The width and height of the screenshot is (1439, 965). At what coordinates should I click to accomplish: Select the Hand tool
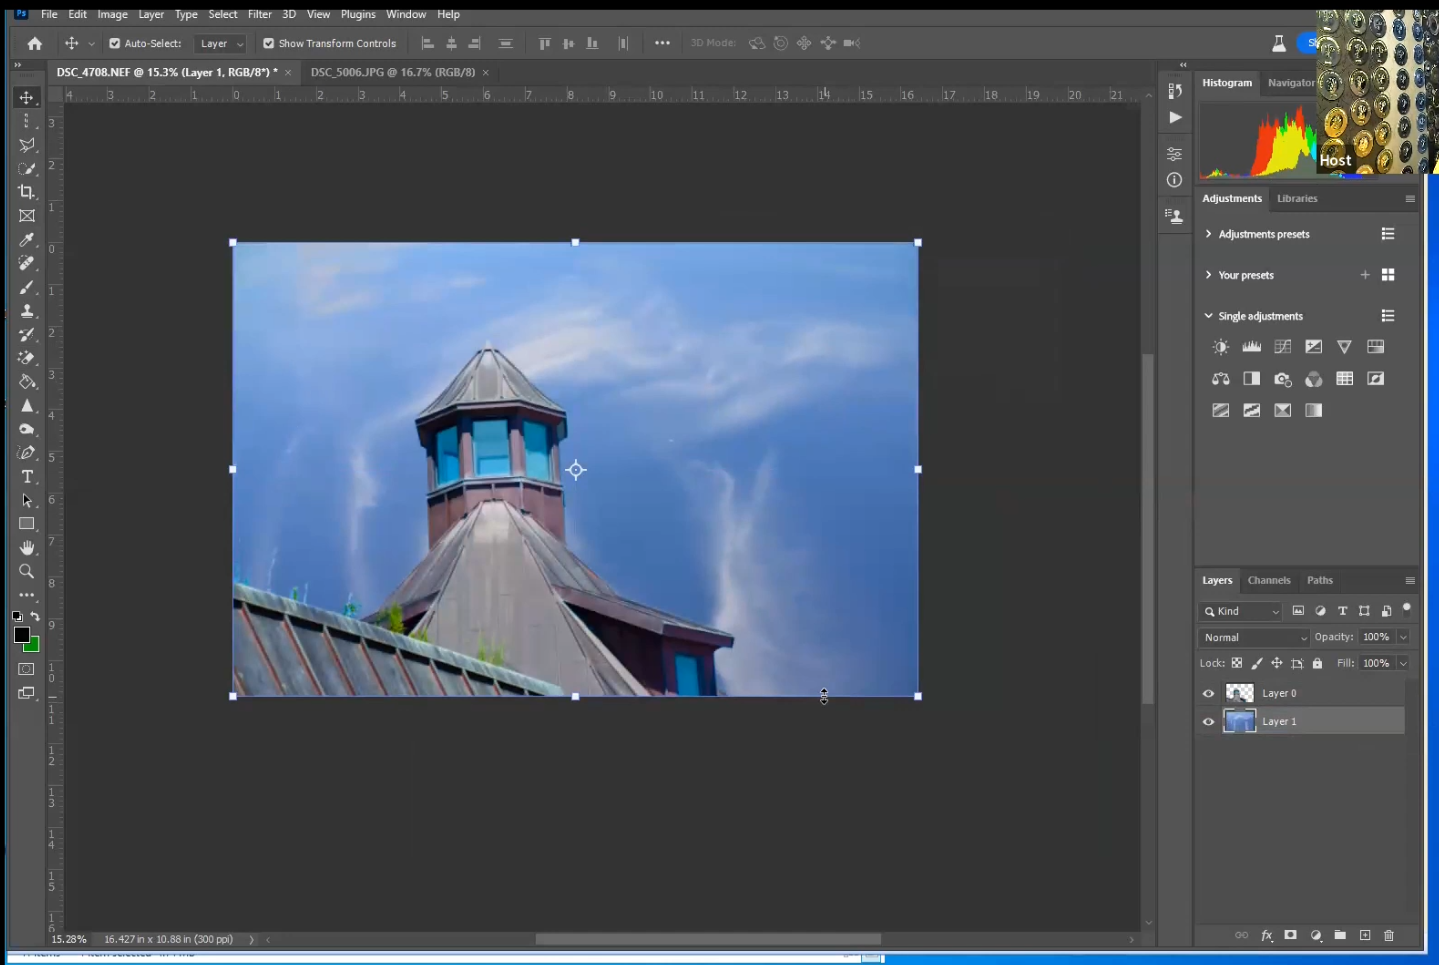point(27,548)
